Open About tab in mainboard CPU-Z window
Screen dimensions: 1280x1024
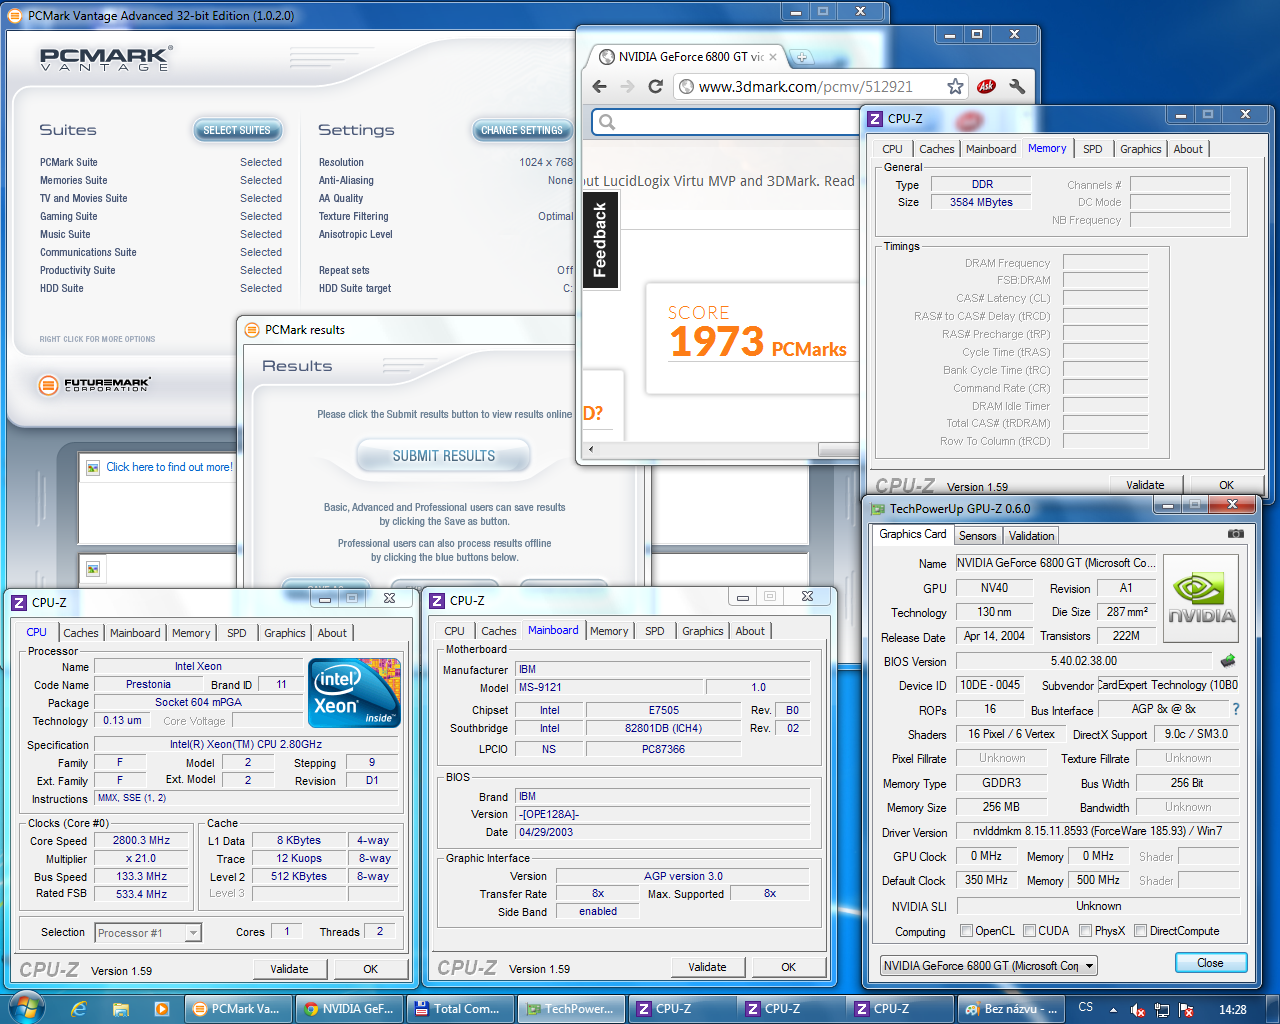750,631
